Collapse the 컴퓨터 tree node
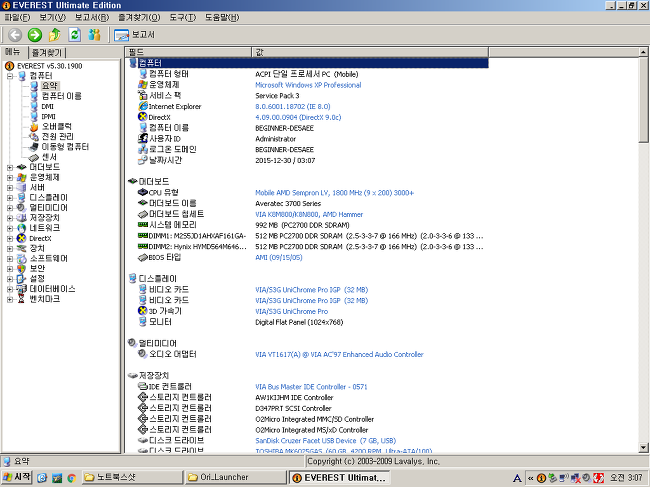 tap(10, 76)
